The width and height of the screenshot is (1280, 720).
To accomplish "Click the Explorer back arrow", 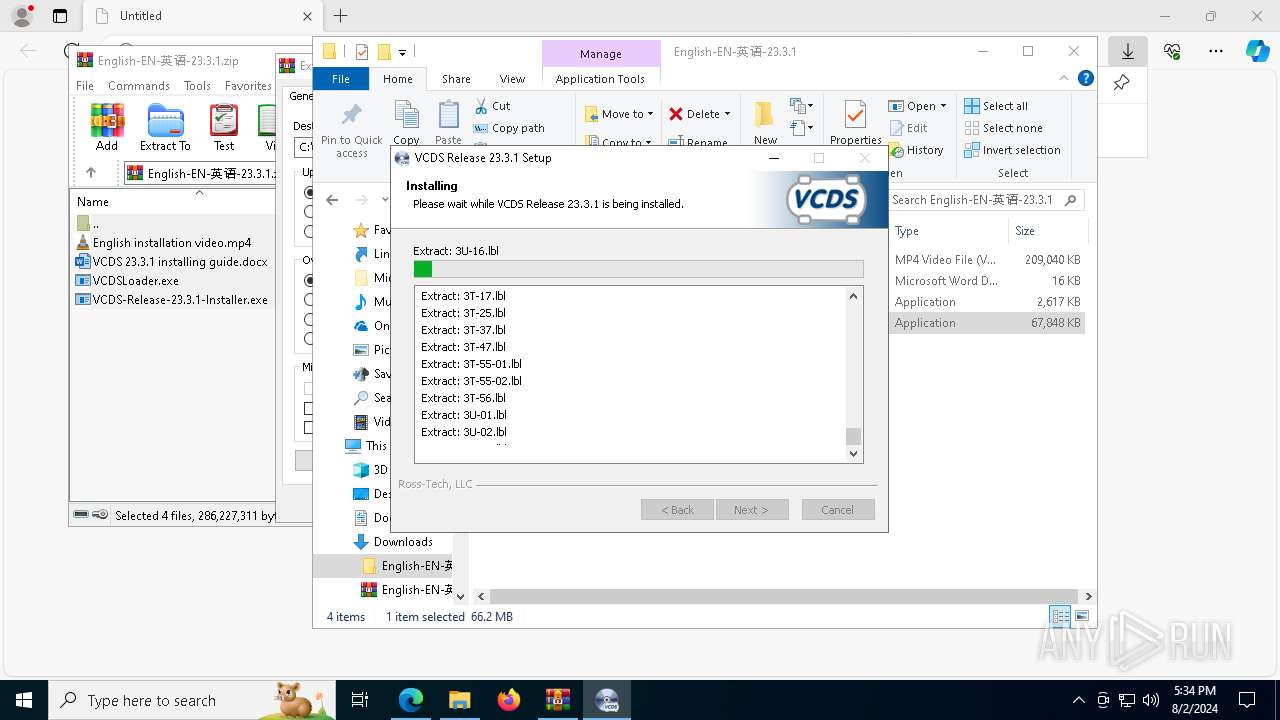I will coord(332,200).
